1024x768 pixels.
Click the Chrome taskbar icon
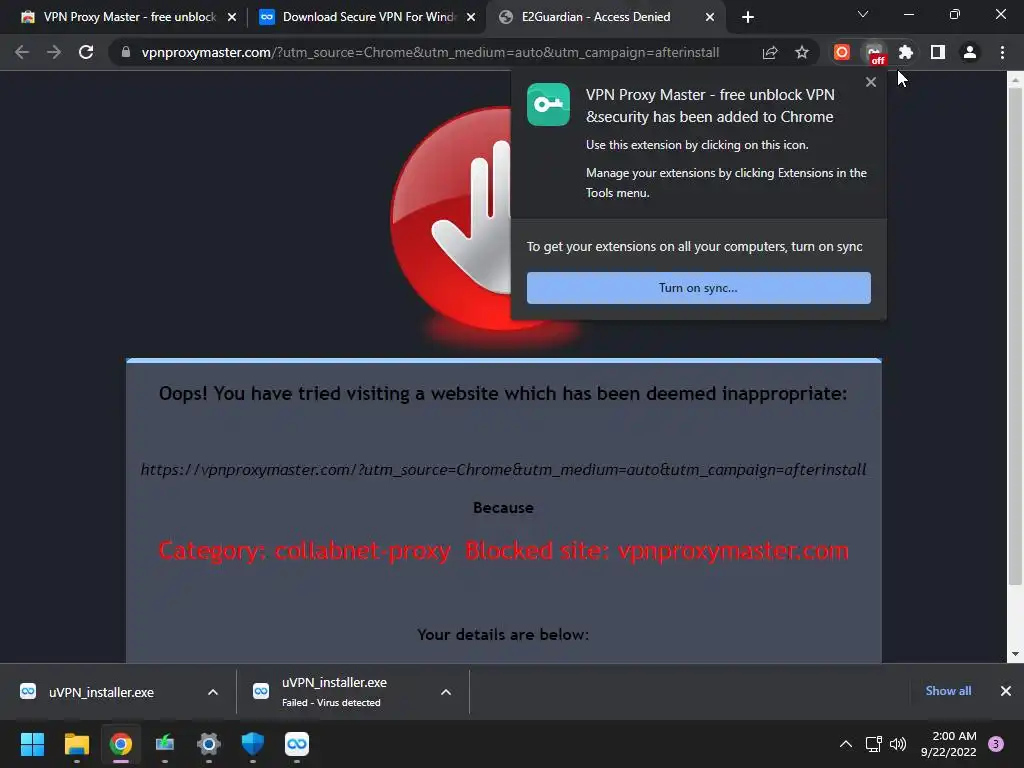(x=121, y=744)
